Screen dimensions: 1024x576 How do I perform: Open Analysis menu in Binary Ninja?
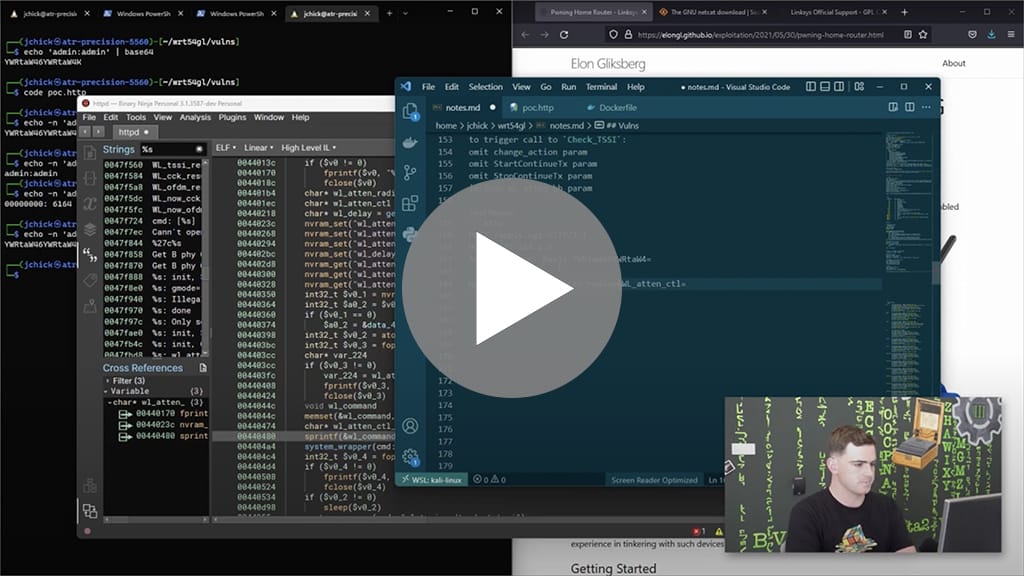click(x=195, y=118)
